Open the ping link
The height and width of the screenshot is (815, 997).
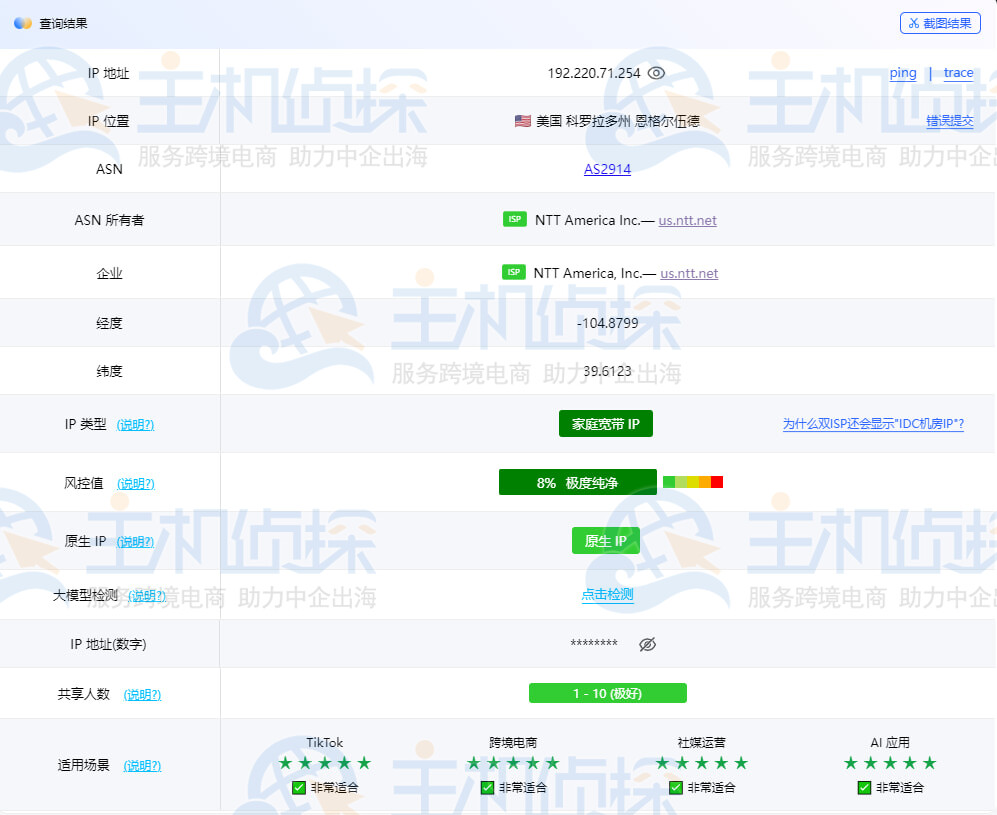pyautogui.click(x=903, y=73)
